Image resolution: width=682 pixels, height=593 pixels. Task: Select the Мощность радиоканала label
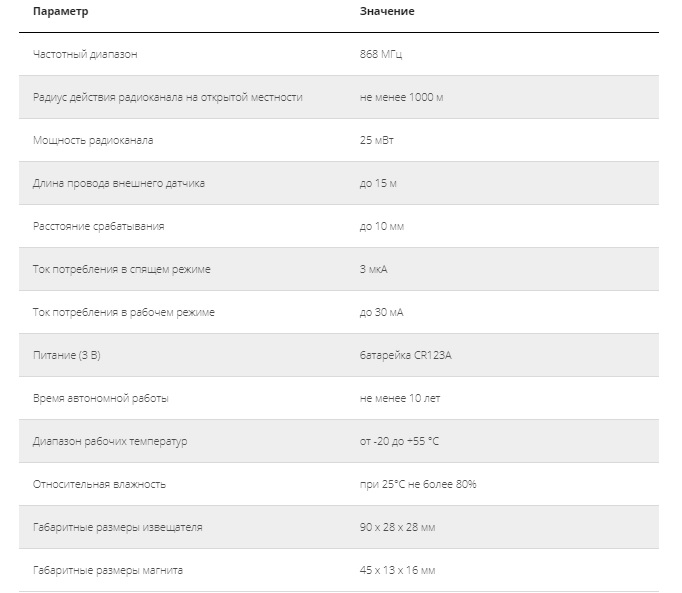[93, 141]
